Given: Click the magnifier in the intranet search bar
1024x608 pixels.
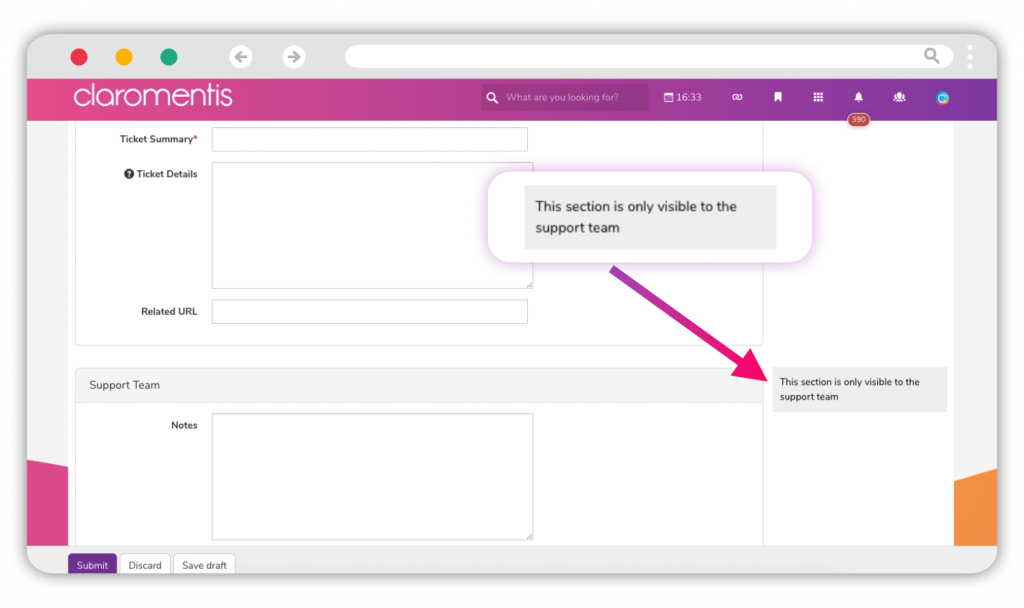Looking at the screenshot, I should pos(492,97).
